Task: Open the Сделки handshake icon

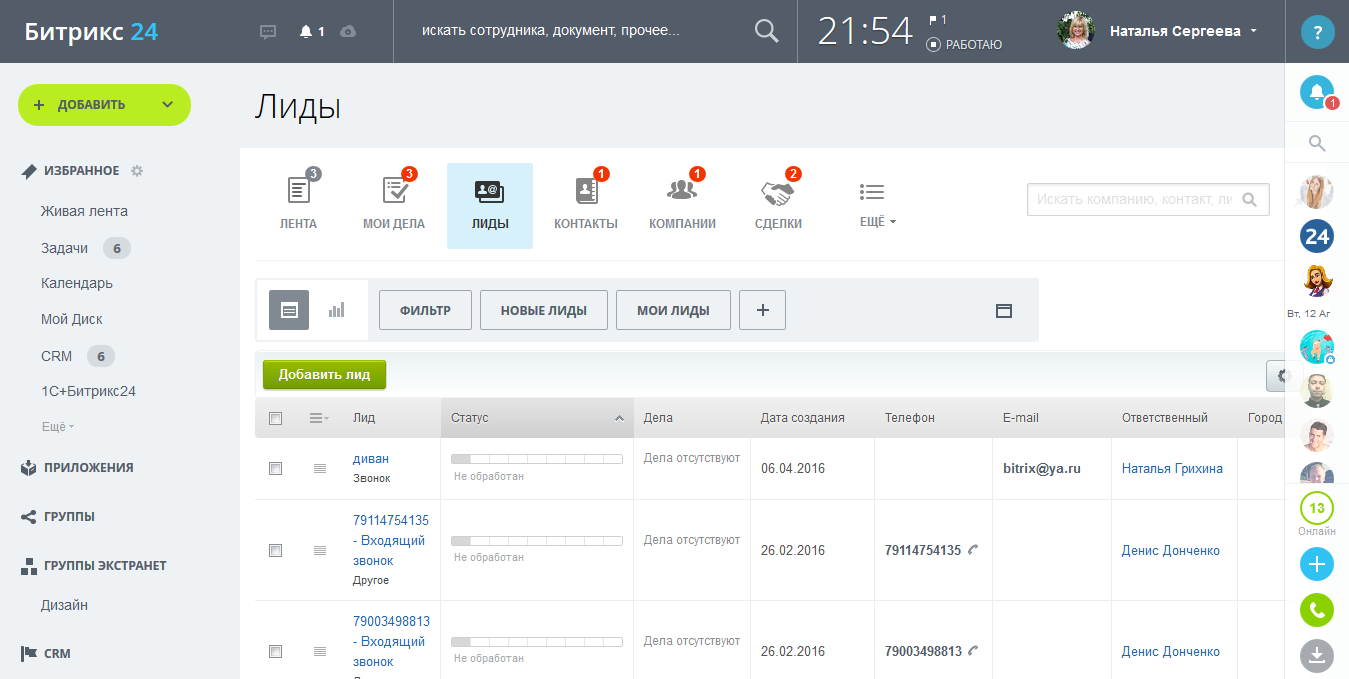Action: (x=777, y=191)
